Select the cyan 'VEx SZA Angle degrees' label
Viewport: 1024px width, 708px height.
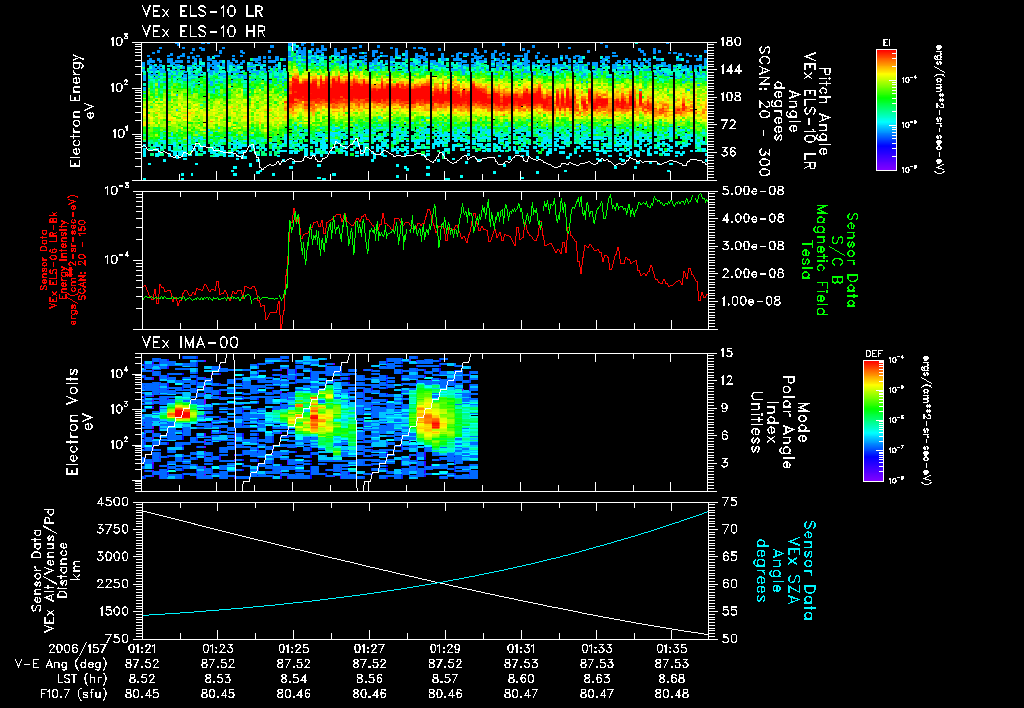click(x=776, y=570)
